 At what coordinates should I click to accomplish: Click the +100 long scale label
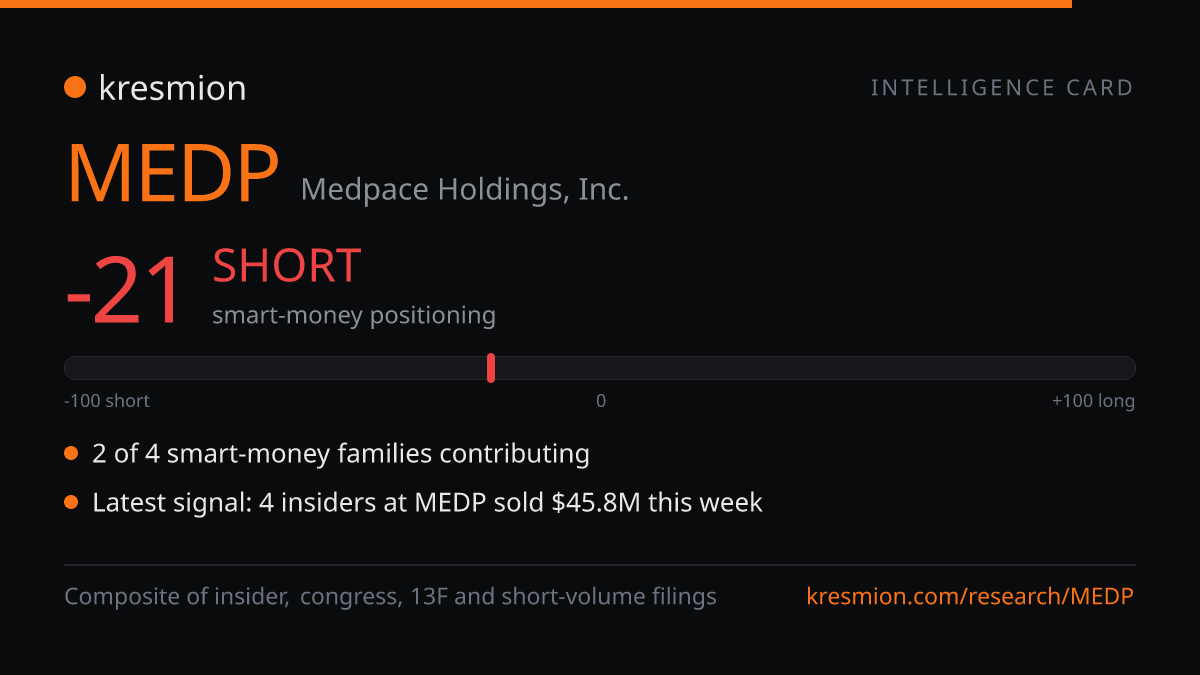1093,401
